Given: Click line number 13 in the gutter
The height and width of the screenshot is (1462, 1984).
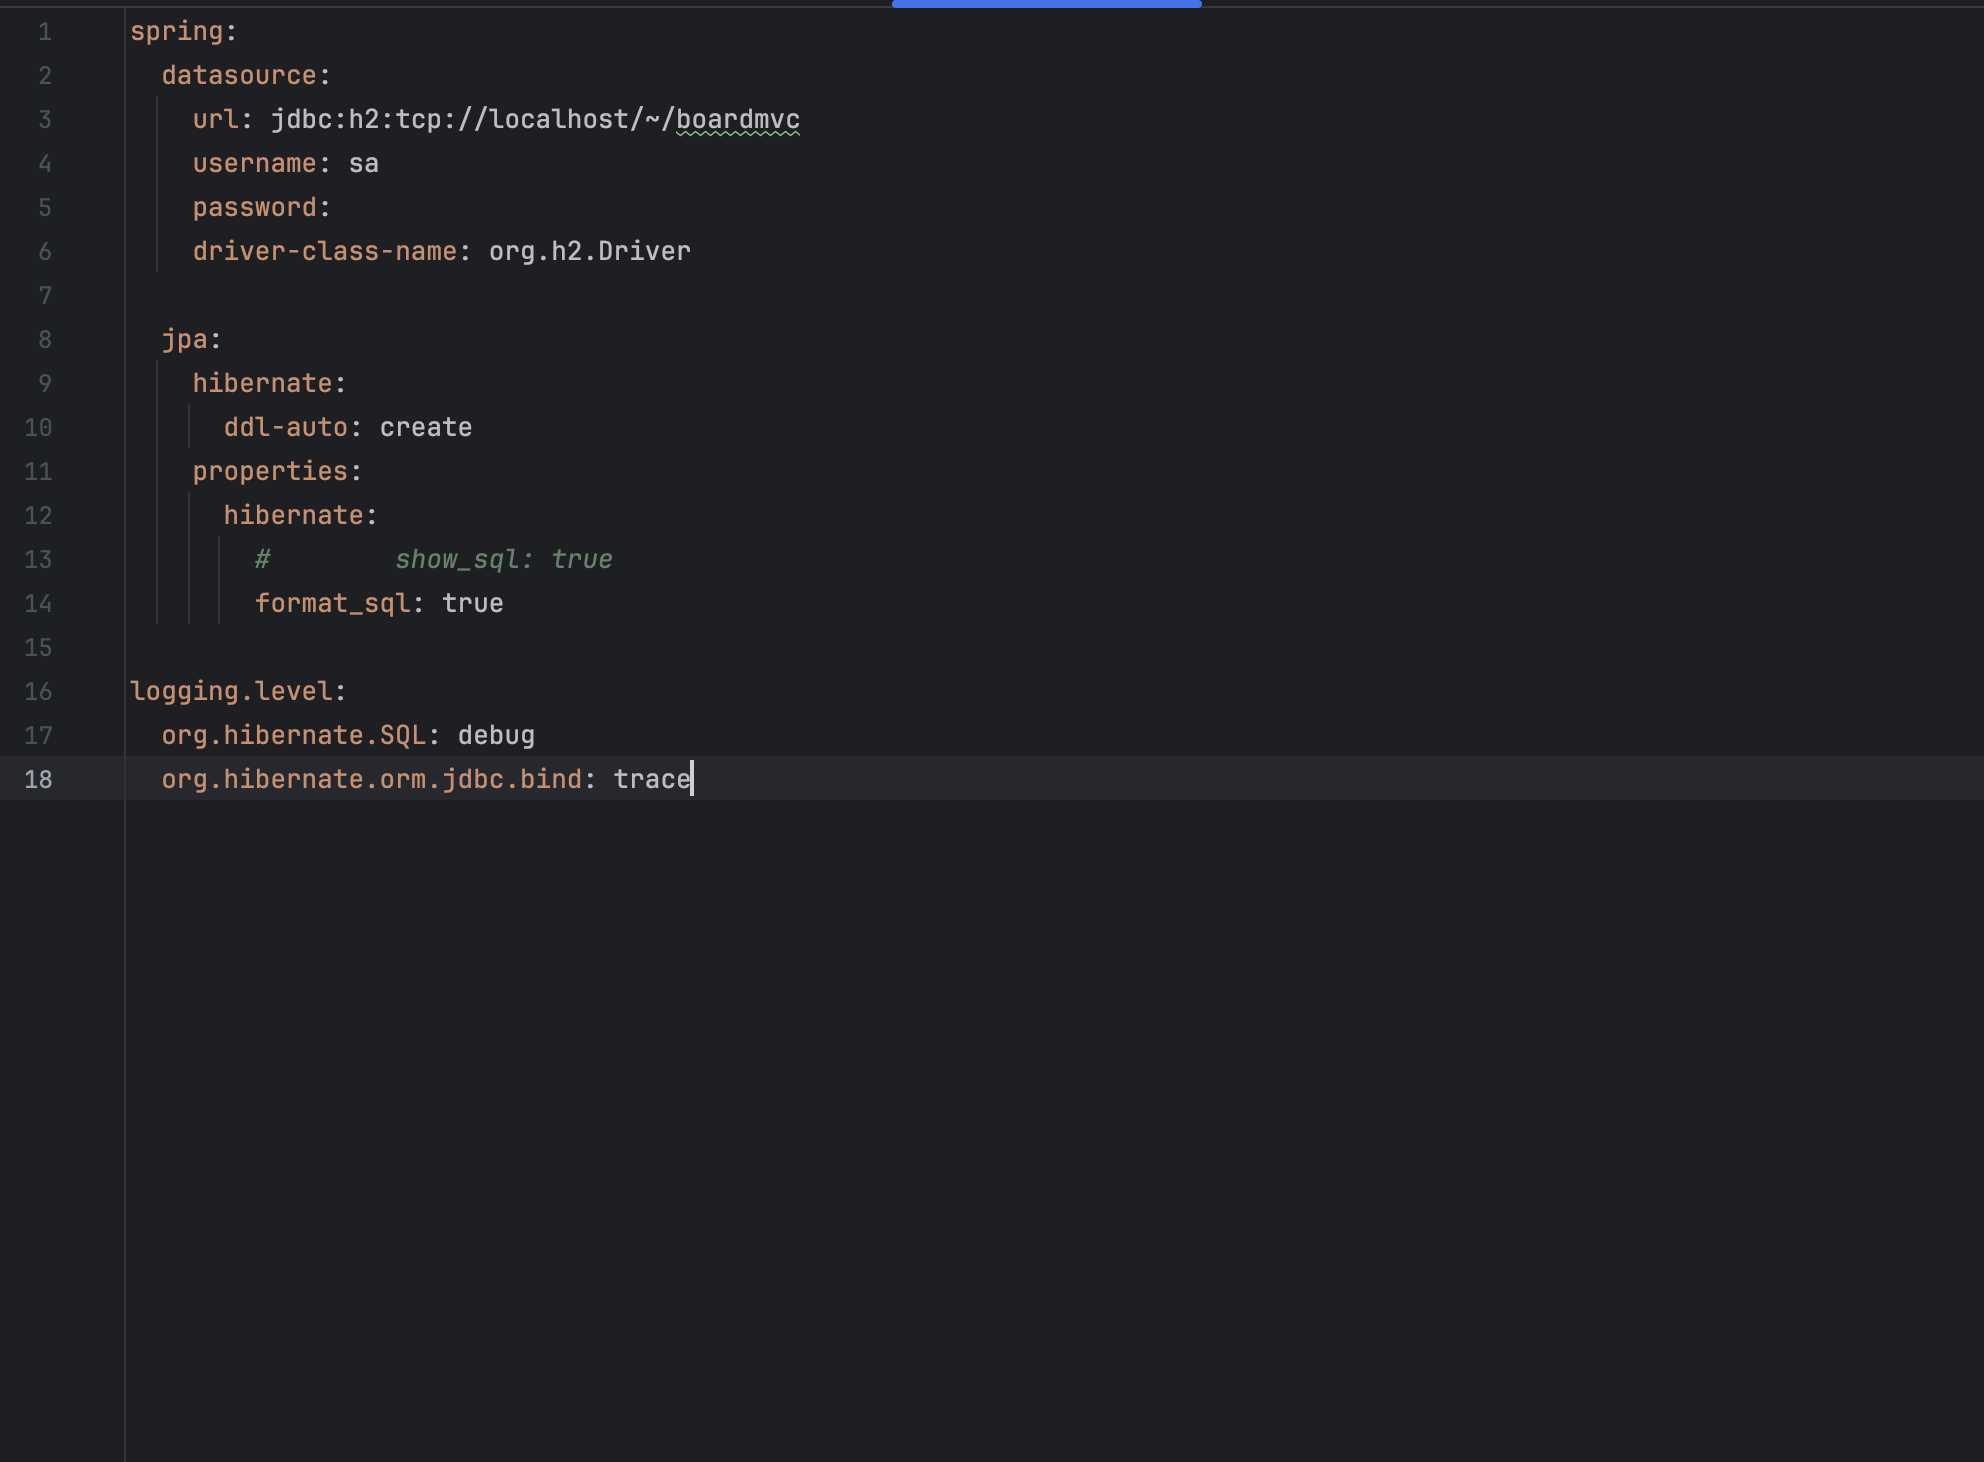Looking at the screenshot, I should point(38,560).
